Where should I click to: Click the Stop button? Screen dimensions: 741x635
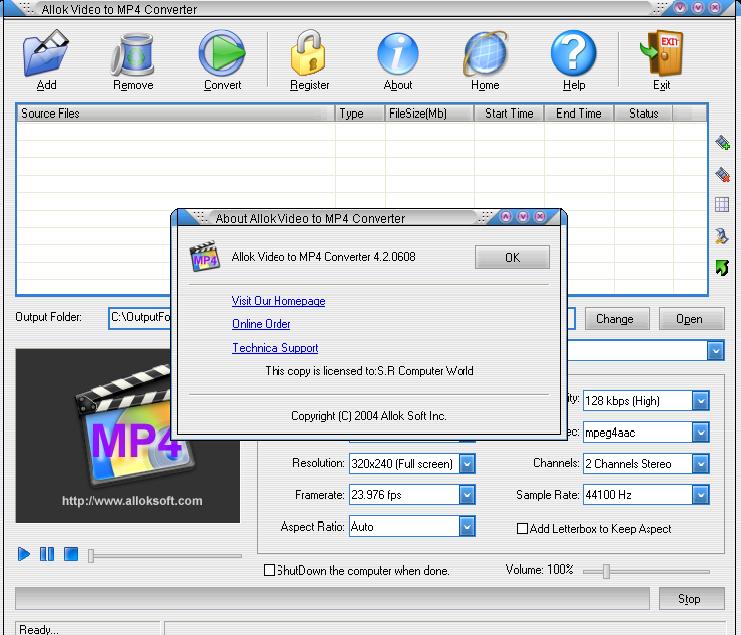point(691,599)
